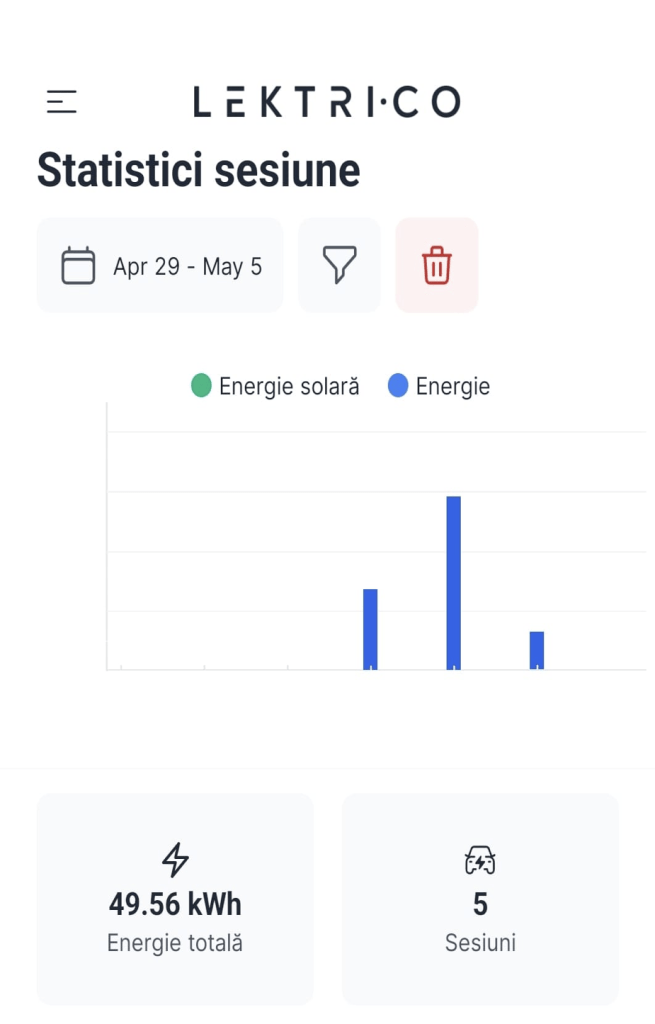Click the blue Energie legend dot
The width and height of the screenshot is (655, 1024).
pyautogui.click(x=398, y=386)
